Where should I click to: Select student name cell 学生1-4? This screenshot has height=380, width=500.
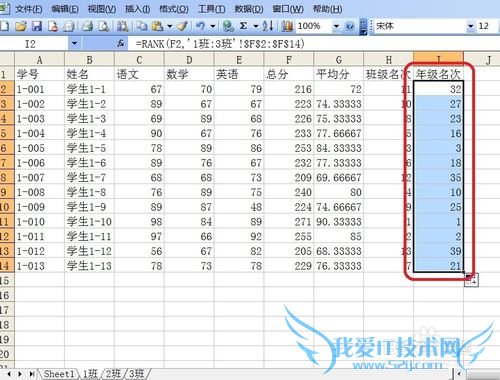(89, 133)
